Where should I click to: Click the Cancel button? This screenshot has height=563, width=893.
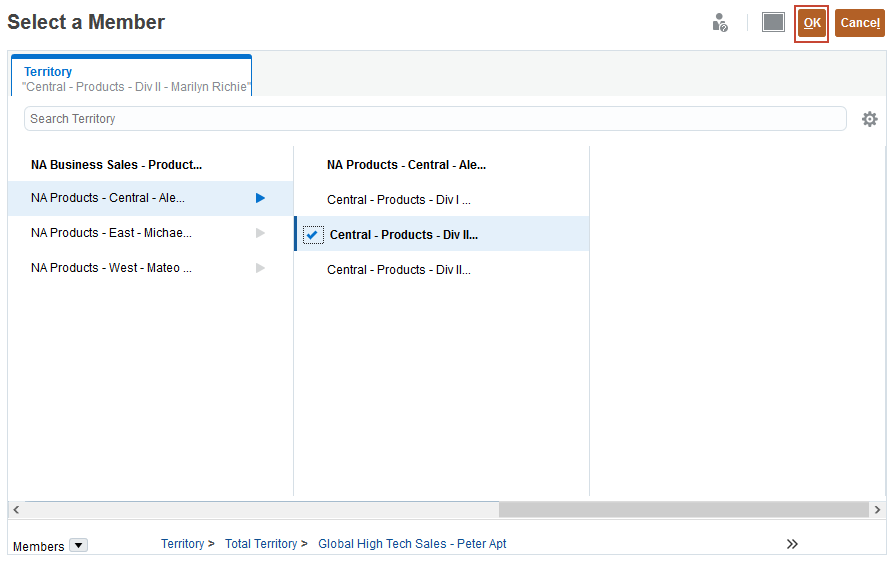(x=860, y=23)
